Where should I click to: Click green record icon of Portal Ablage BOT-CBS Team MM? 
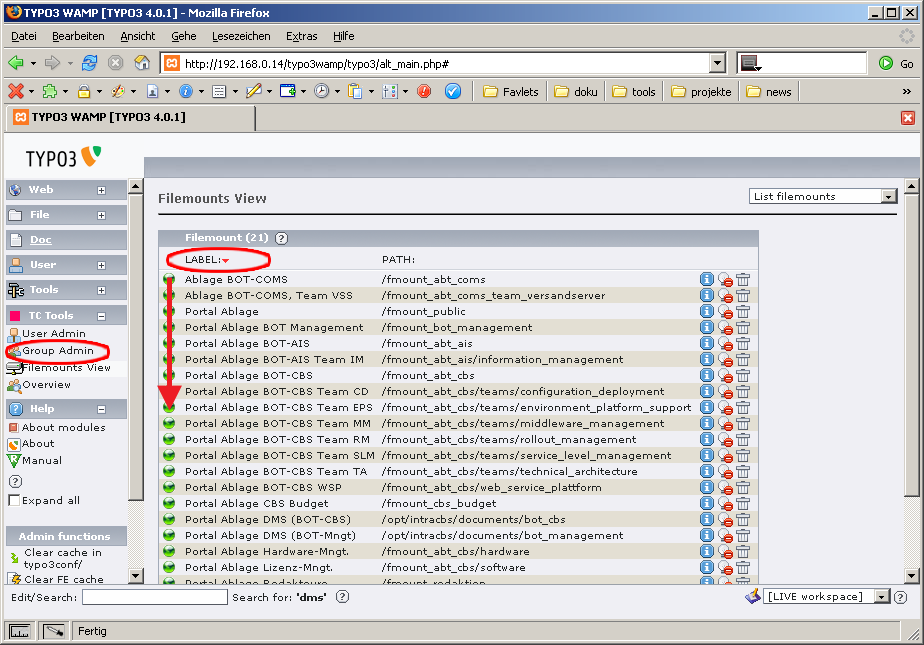(x=169, y=423)
